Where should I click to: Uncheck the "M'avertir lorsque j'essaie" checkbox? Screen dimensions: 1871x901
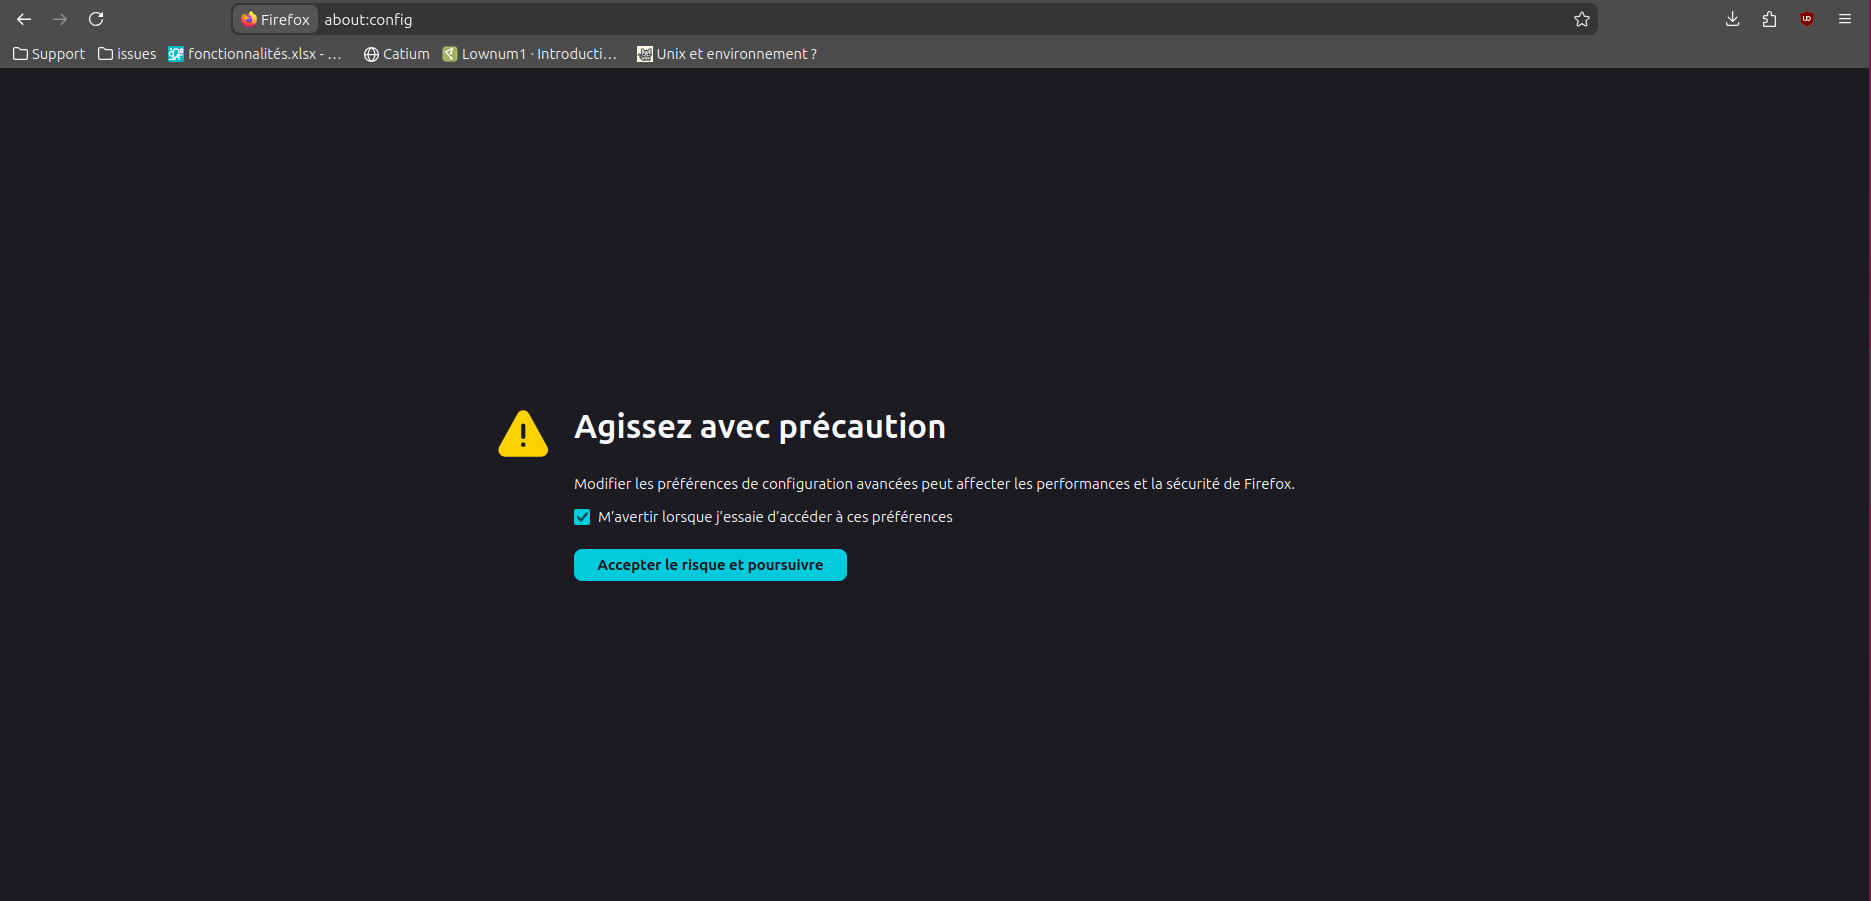(x=582, y=517)
